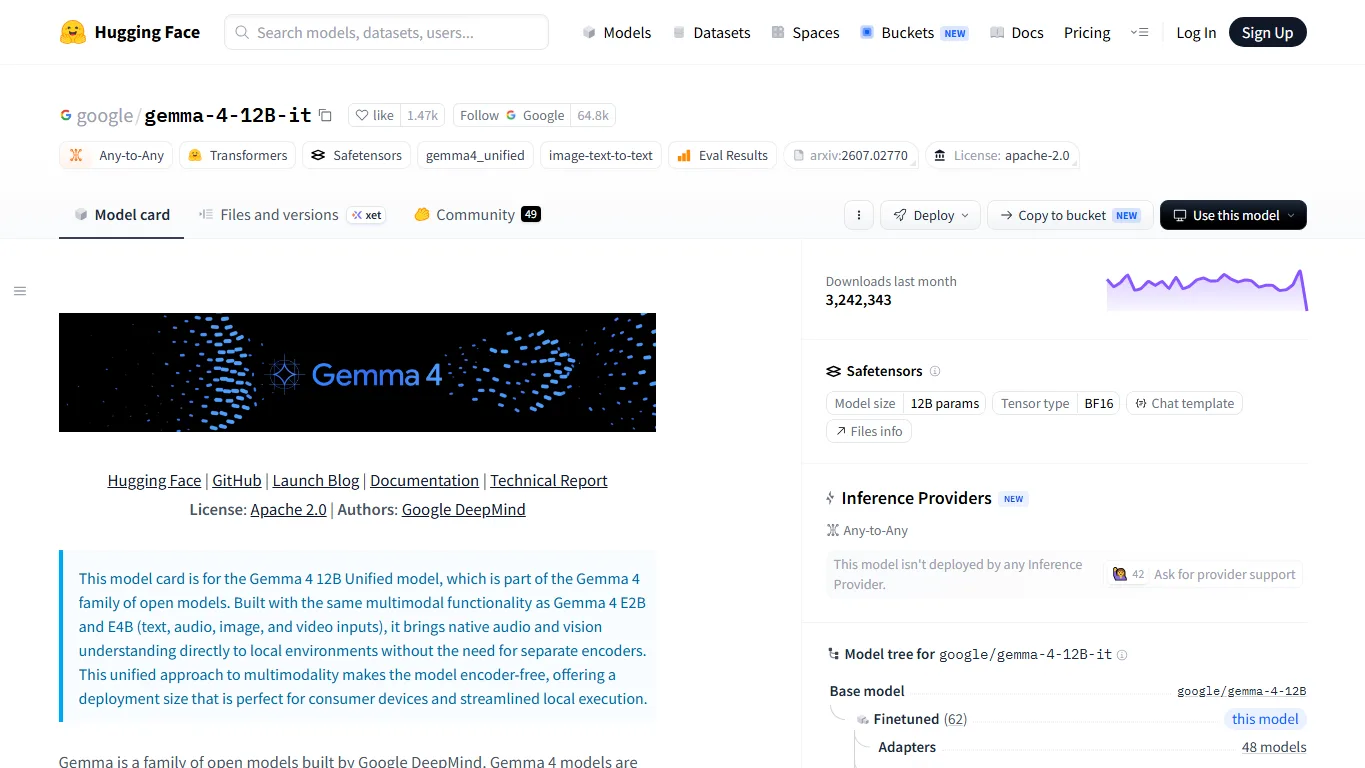Open the Google DeepMind authors link
This screenshot has height=768, width=1365.
tap(463, 509)
